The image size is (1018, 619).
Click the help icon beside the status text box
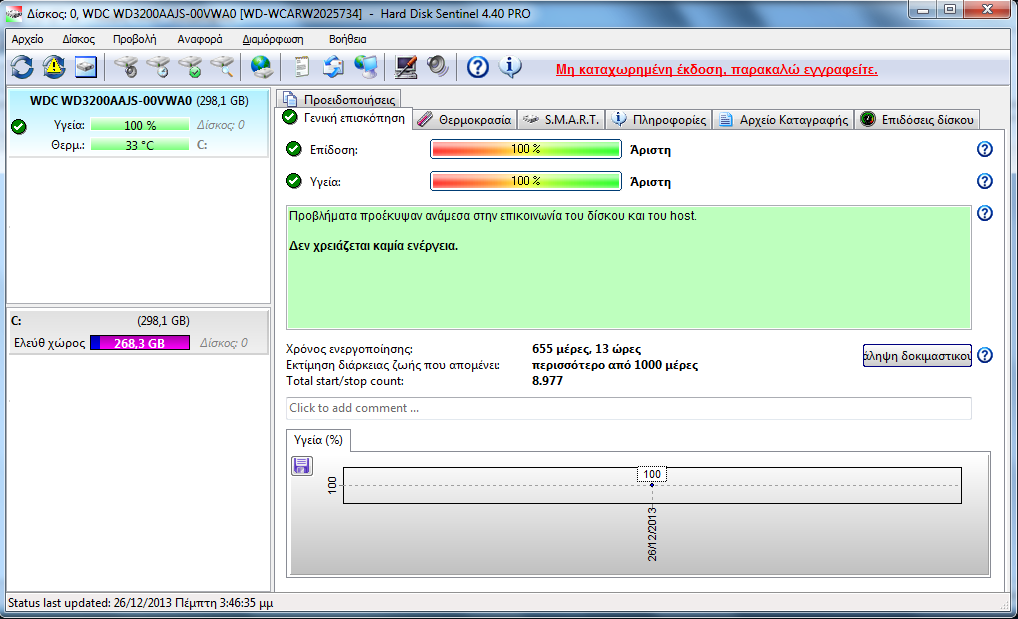click(x=985, y=213)
